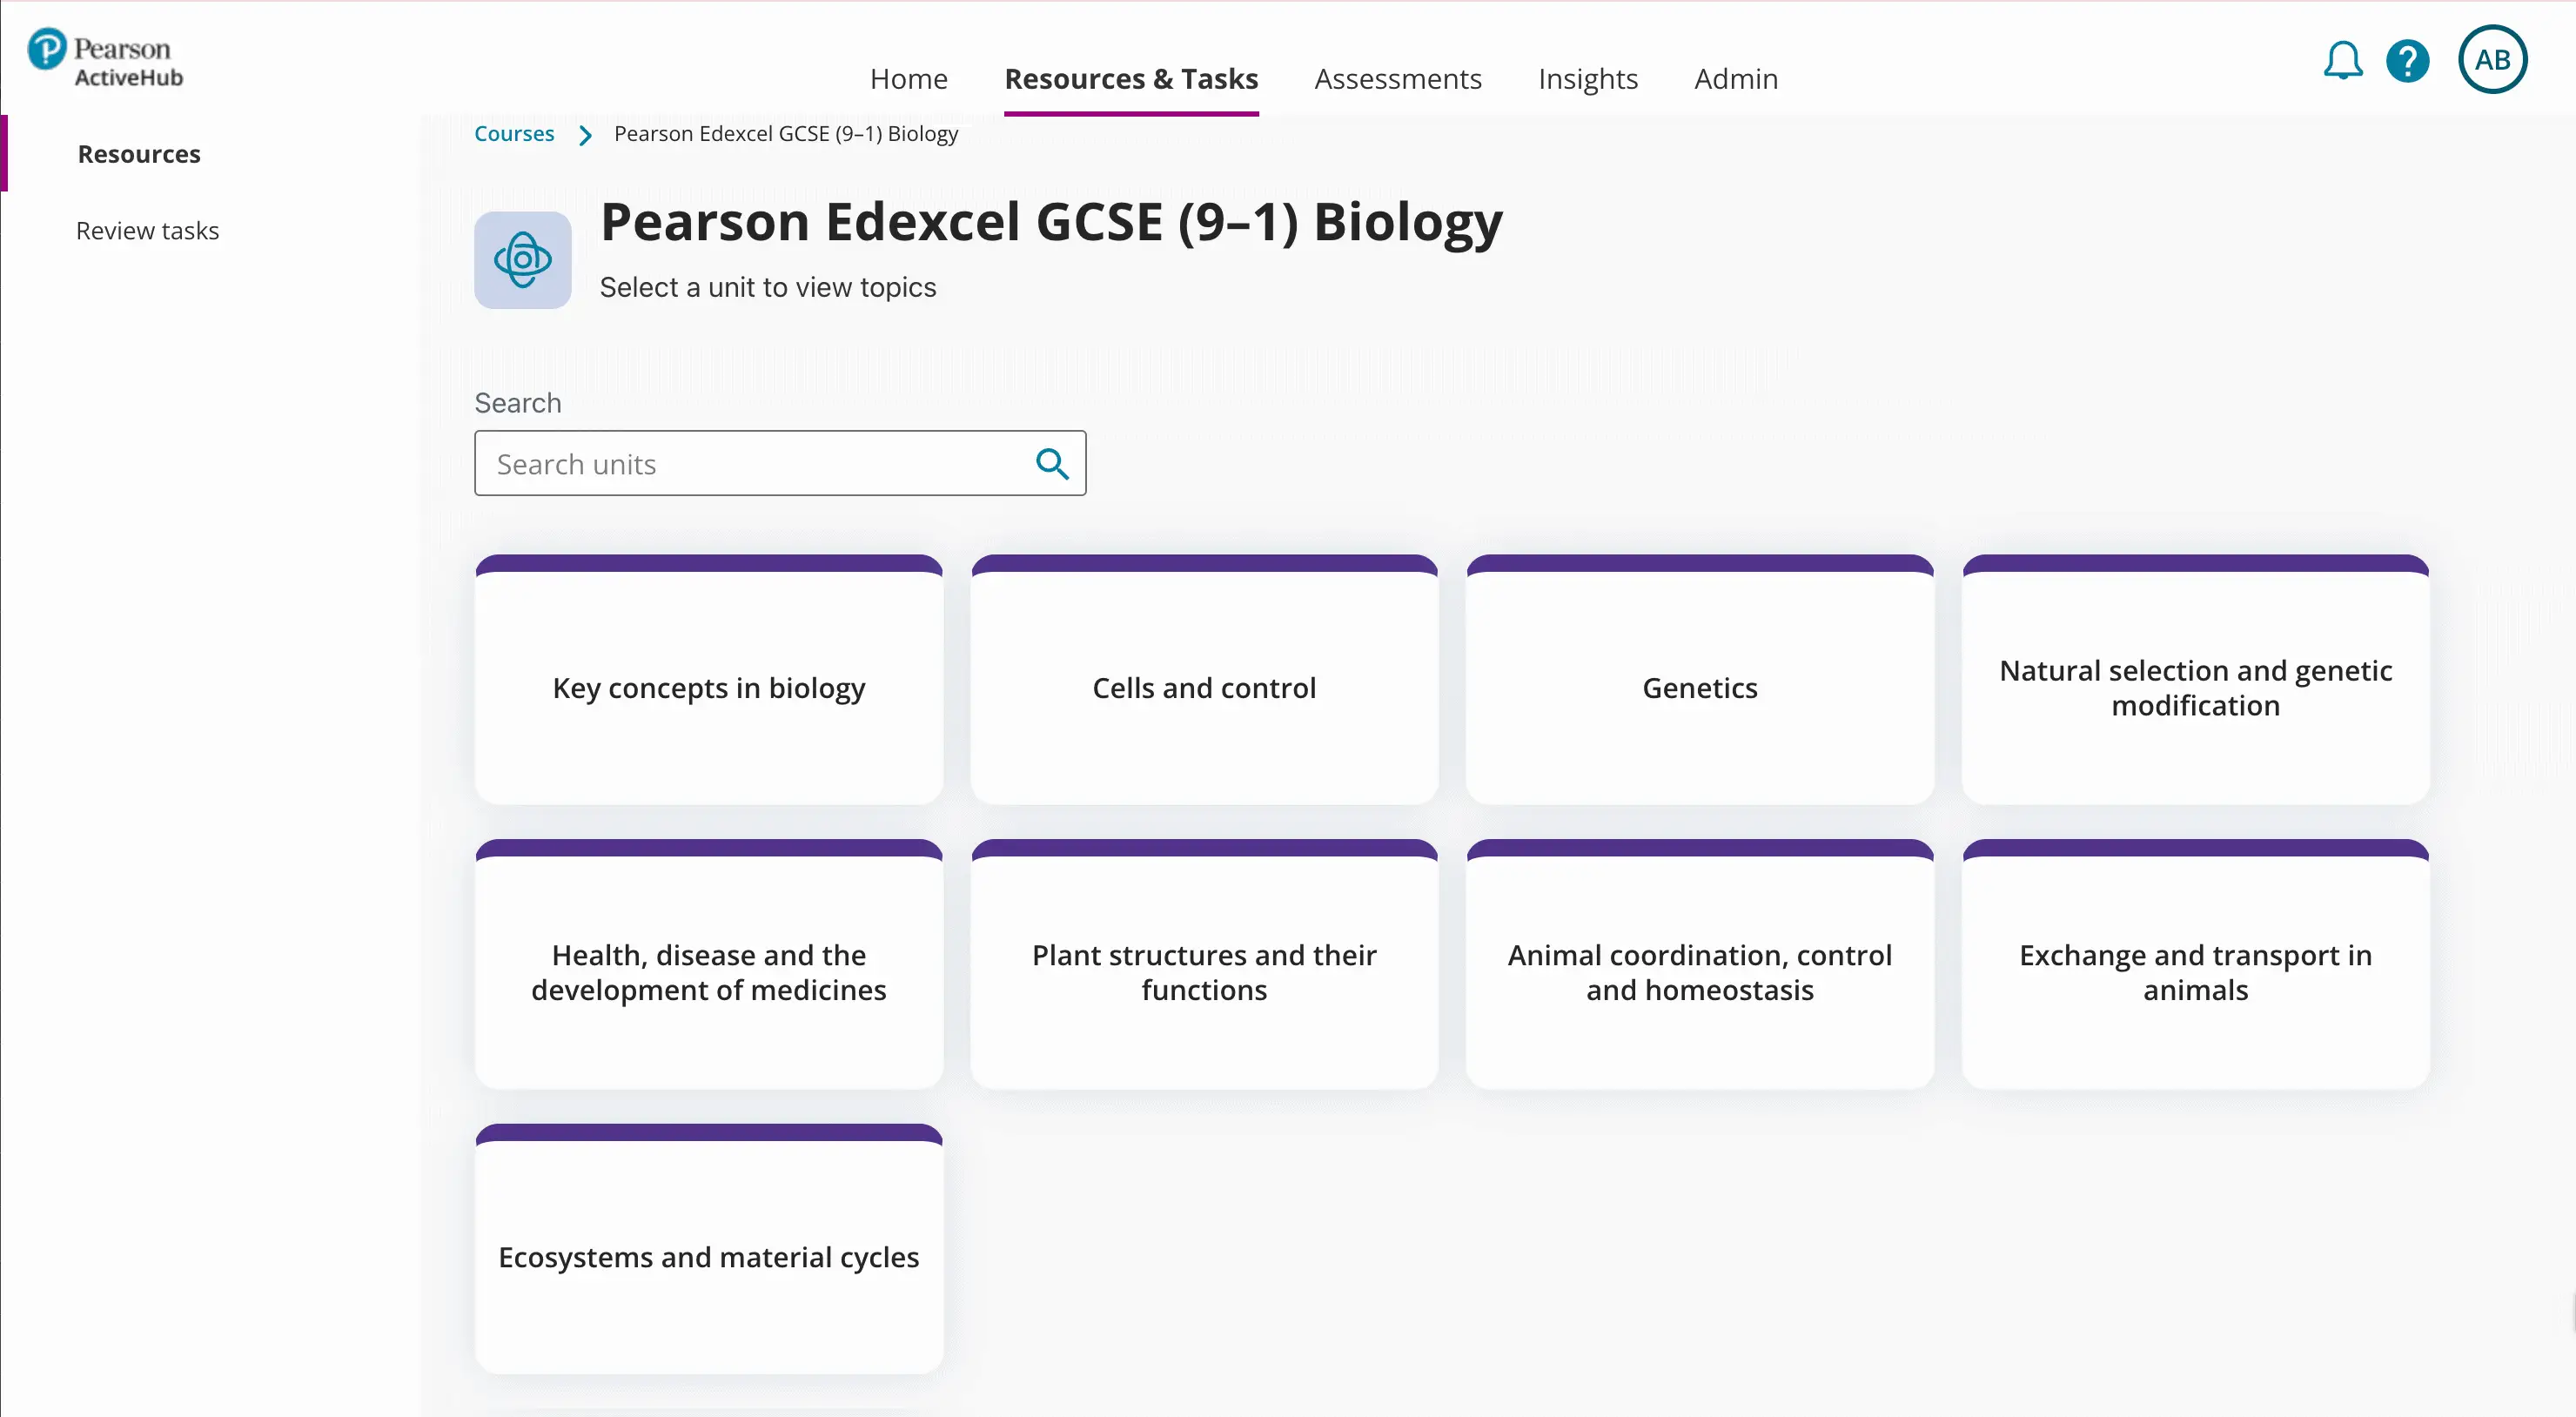Open Ecosystems and material cycles unit

click(708, 1257)
